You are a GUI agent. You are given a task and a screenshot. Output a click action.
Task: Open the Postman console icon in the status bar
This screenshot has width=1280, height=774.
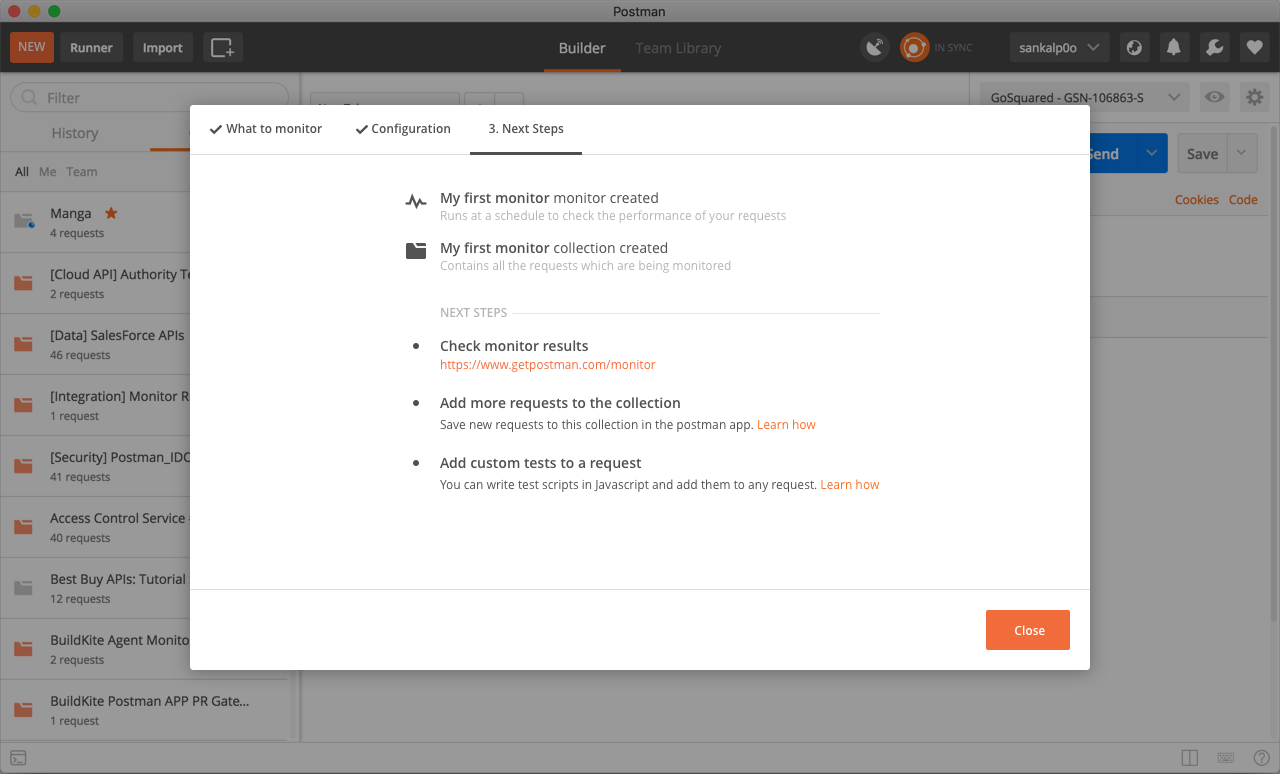18,758
